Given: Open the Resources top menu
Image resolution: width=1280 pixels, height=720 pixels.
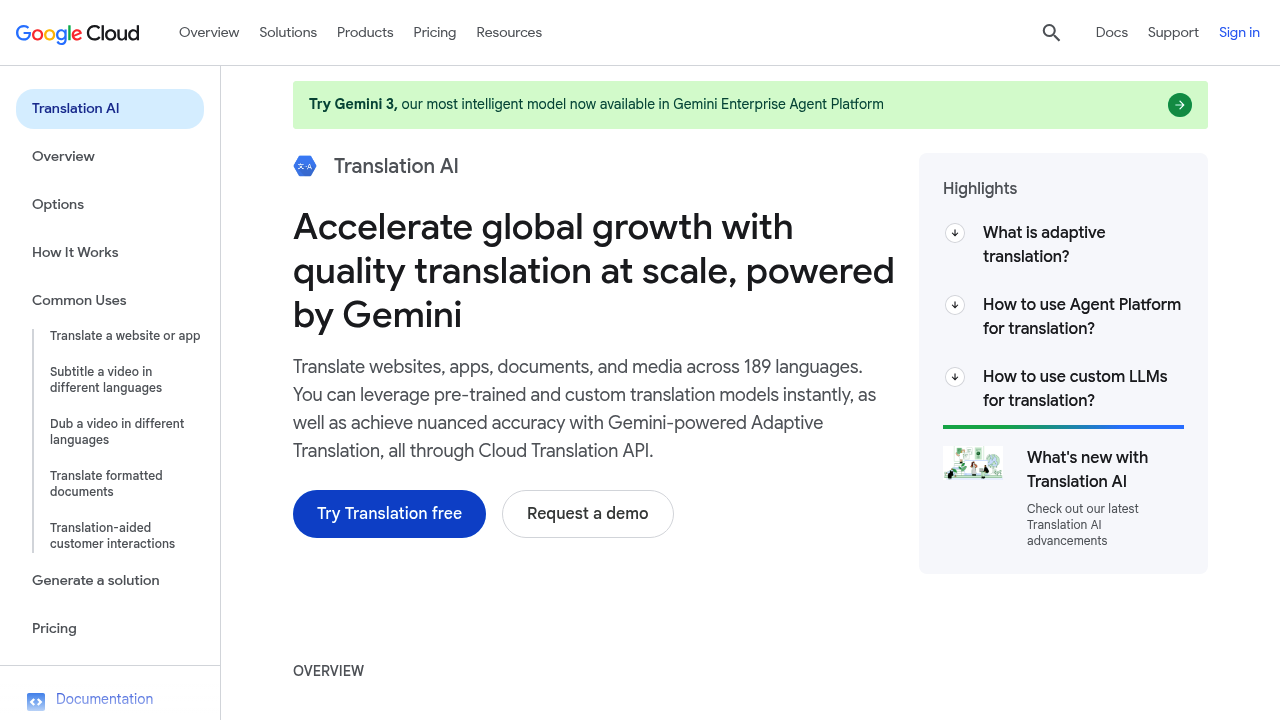Looking at the screenshot, I should 509,33.
